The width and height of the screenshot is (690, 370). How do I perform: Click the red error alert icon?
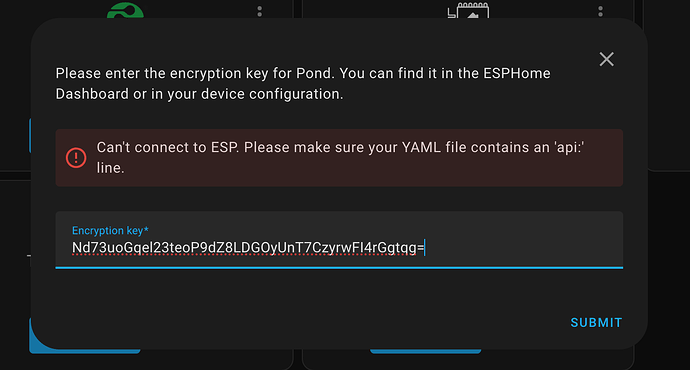pos(76,158)
